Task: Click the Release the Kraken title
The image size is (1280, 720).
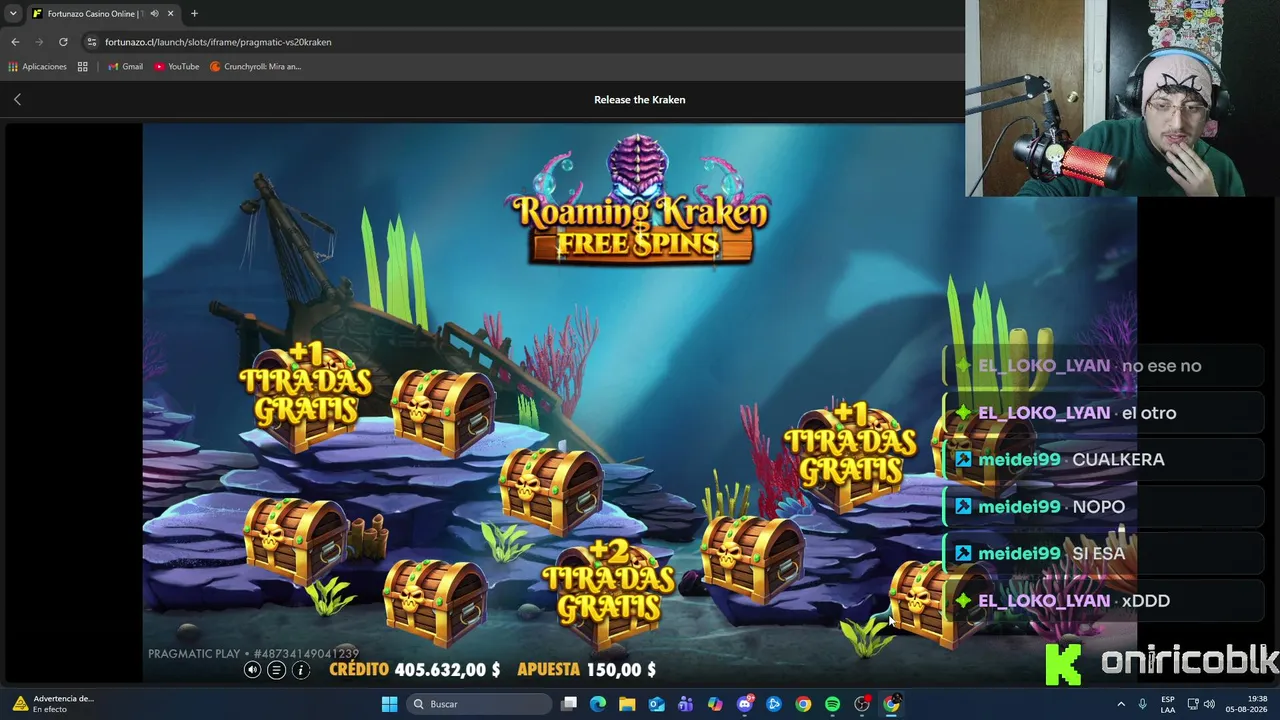Action: click(x=640, y=99)
